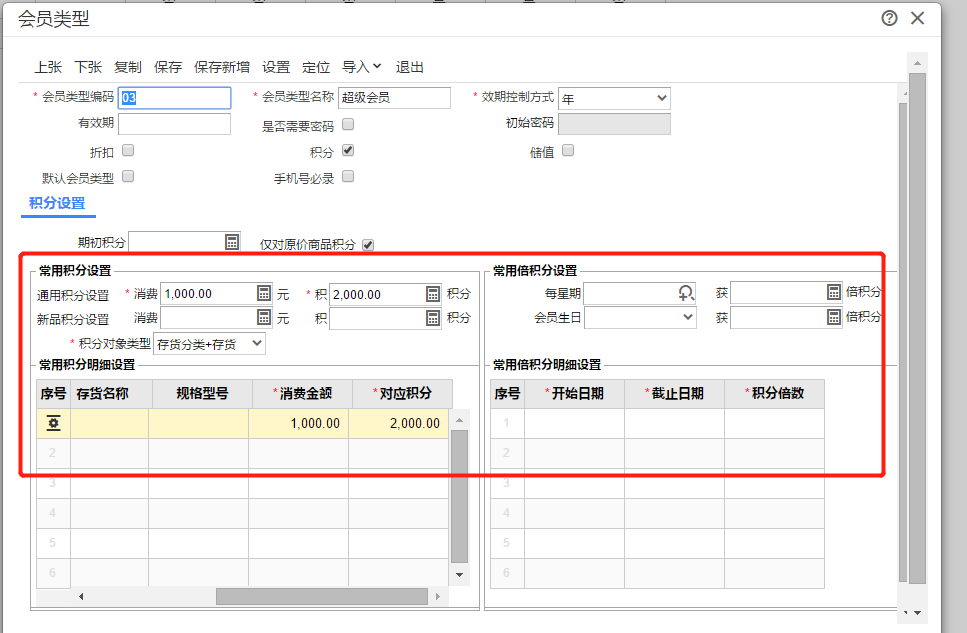
Task: Click 保存新增 in the toolbar
Action: click(222, 67)
